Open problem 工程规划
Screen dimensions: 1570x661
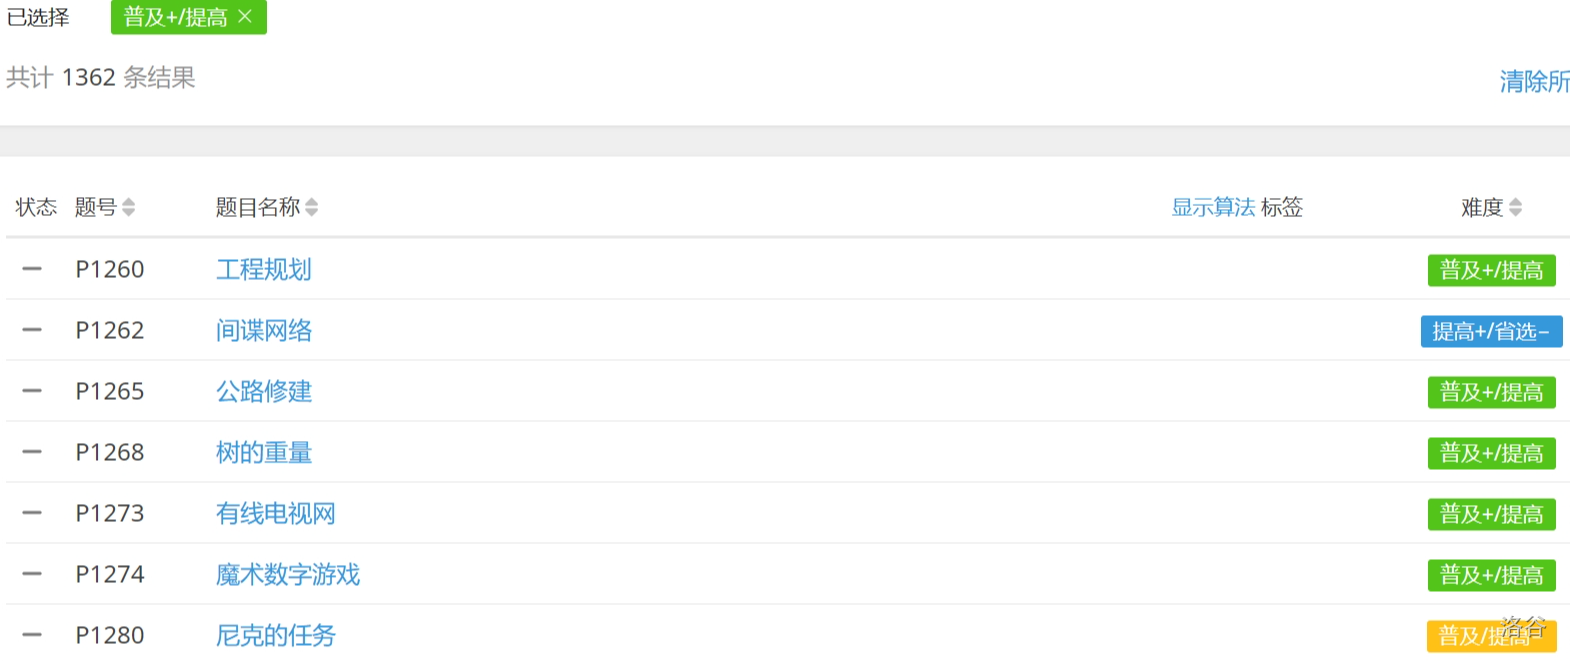(264, 269)
